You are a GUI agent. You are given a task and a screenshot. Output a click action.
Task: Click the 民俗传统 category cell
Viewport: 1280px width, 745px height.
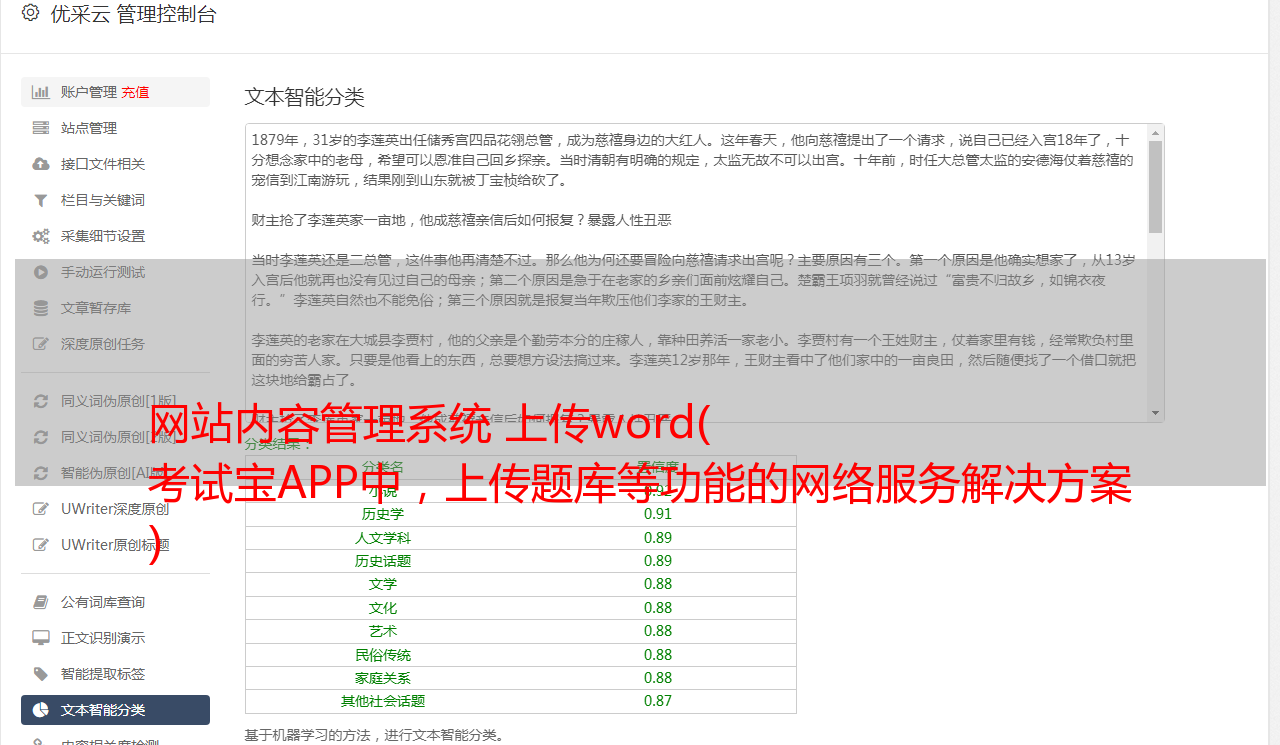(x=383, y=655)
